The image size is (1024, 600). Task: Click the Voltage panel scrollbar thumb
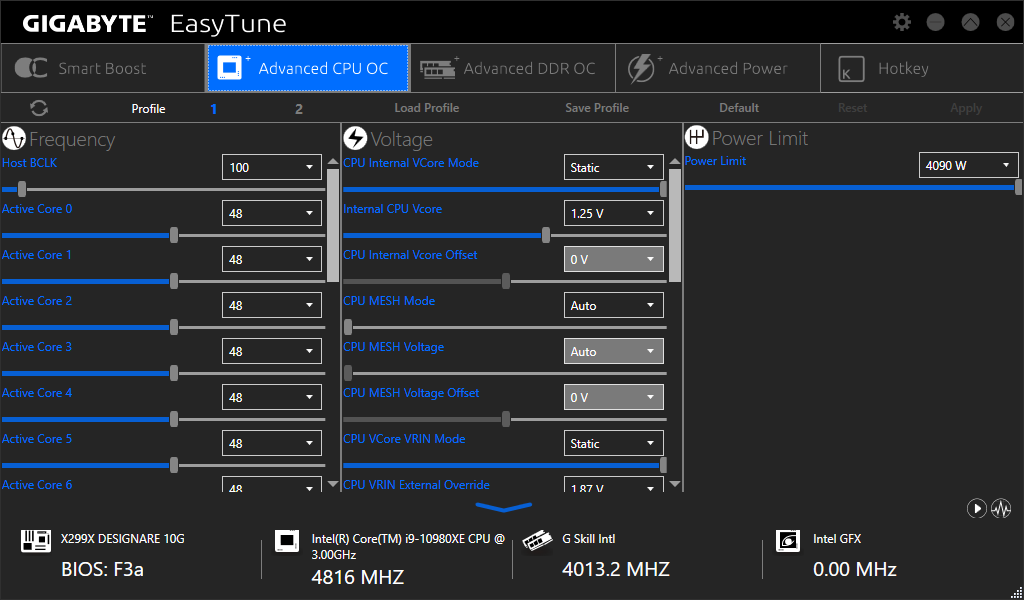click(675, 225)
